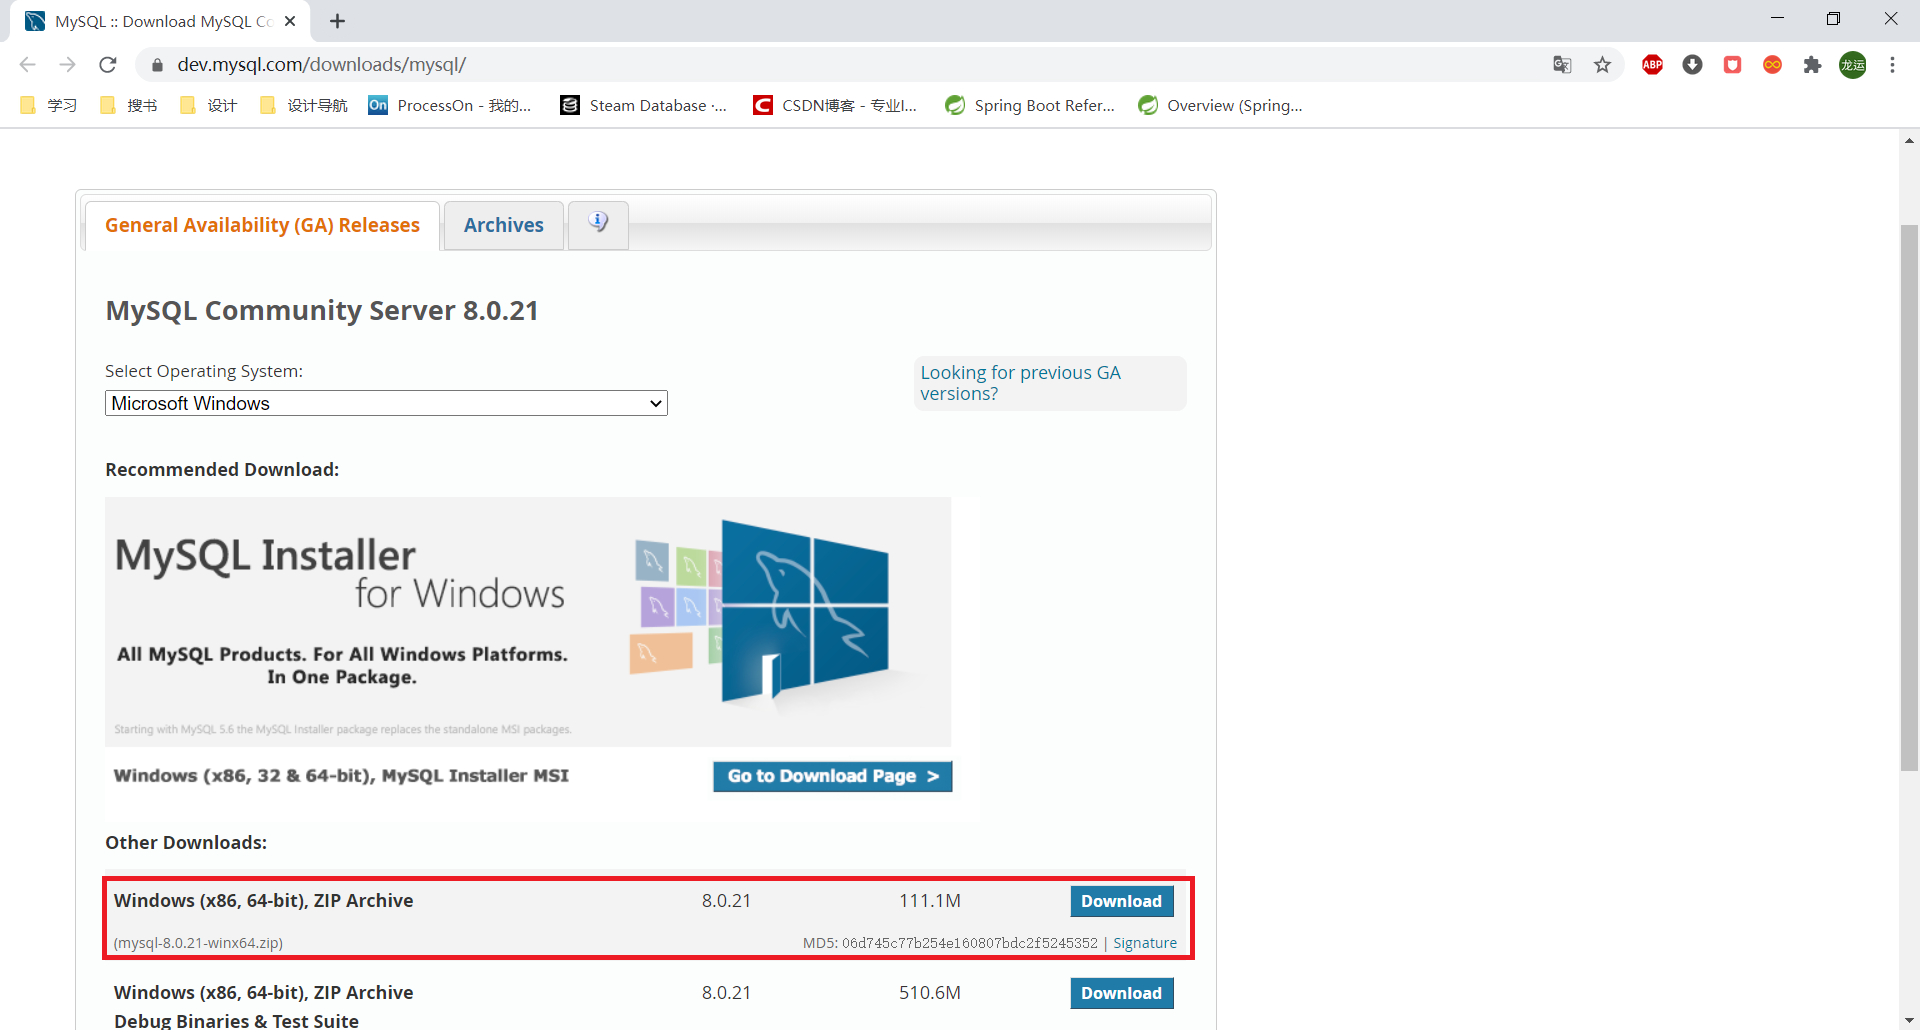View site info via the padlock icon
Image resolution: width=1920 pixels, height=1030 pixels.
click(156, 65)
